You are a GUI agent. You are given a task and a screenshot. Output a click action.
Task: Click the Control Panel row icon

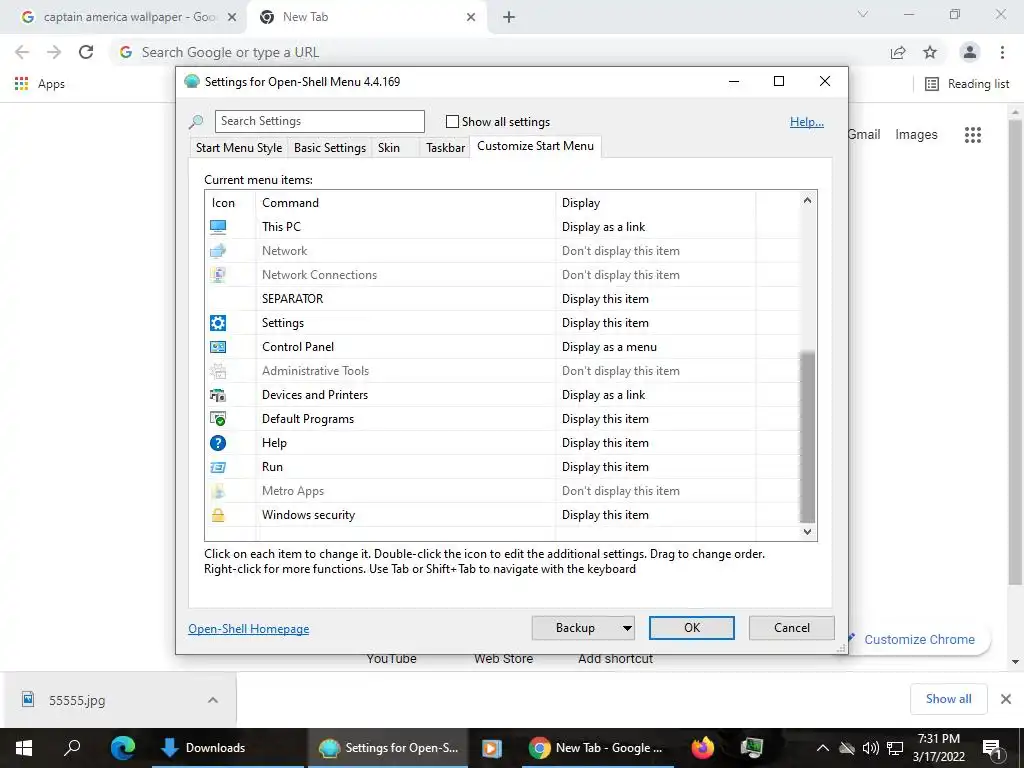coord(218,347)
